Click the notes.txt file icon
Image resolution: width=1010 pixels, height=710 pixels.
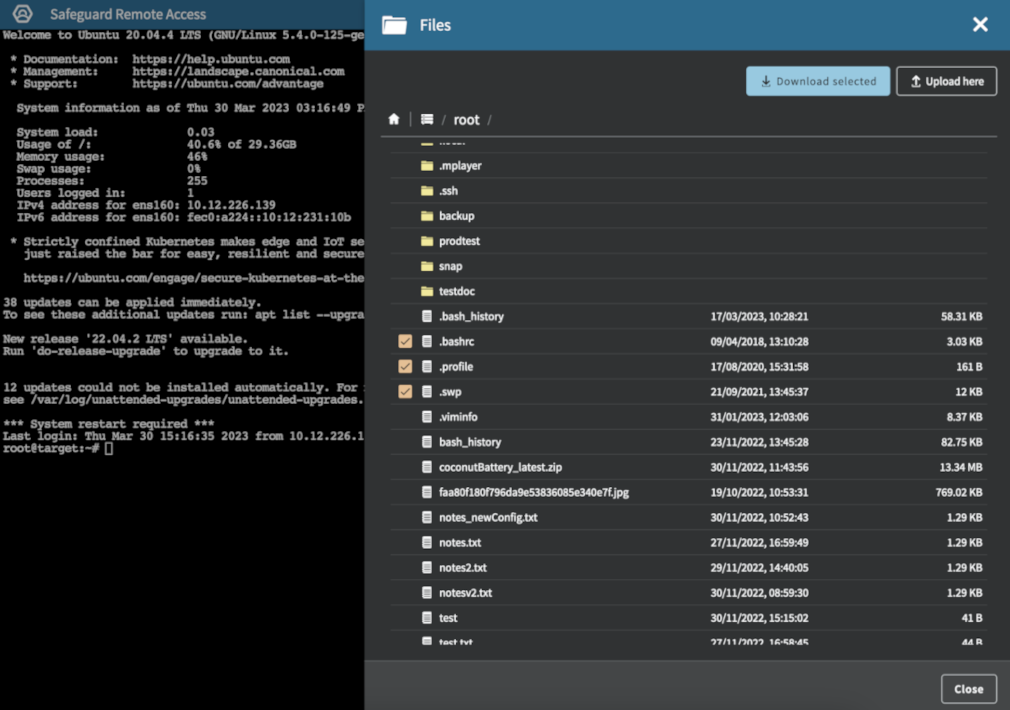pos(426,542)
